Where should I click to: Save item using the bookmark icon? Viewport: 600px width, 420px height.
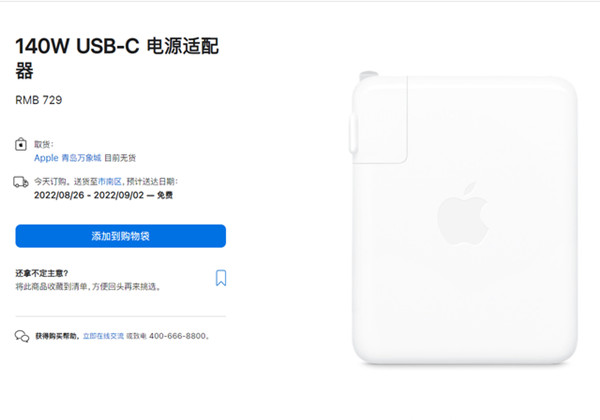(221, 278)
